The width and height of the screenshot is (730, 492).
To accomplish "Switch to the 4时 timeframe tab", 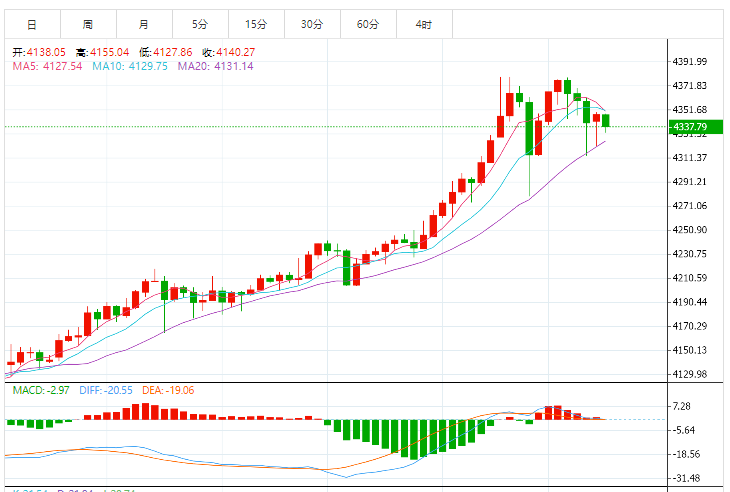I will coord(424,23).
